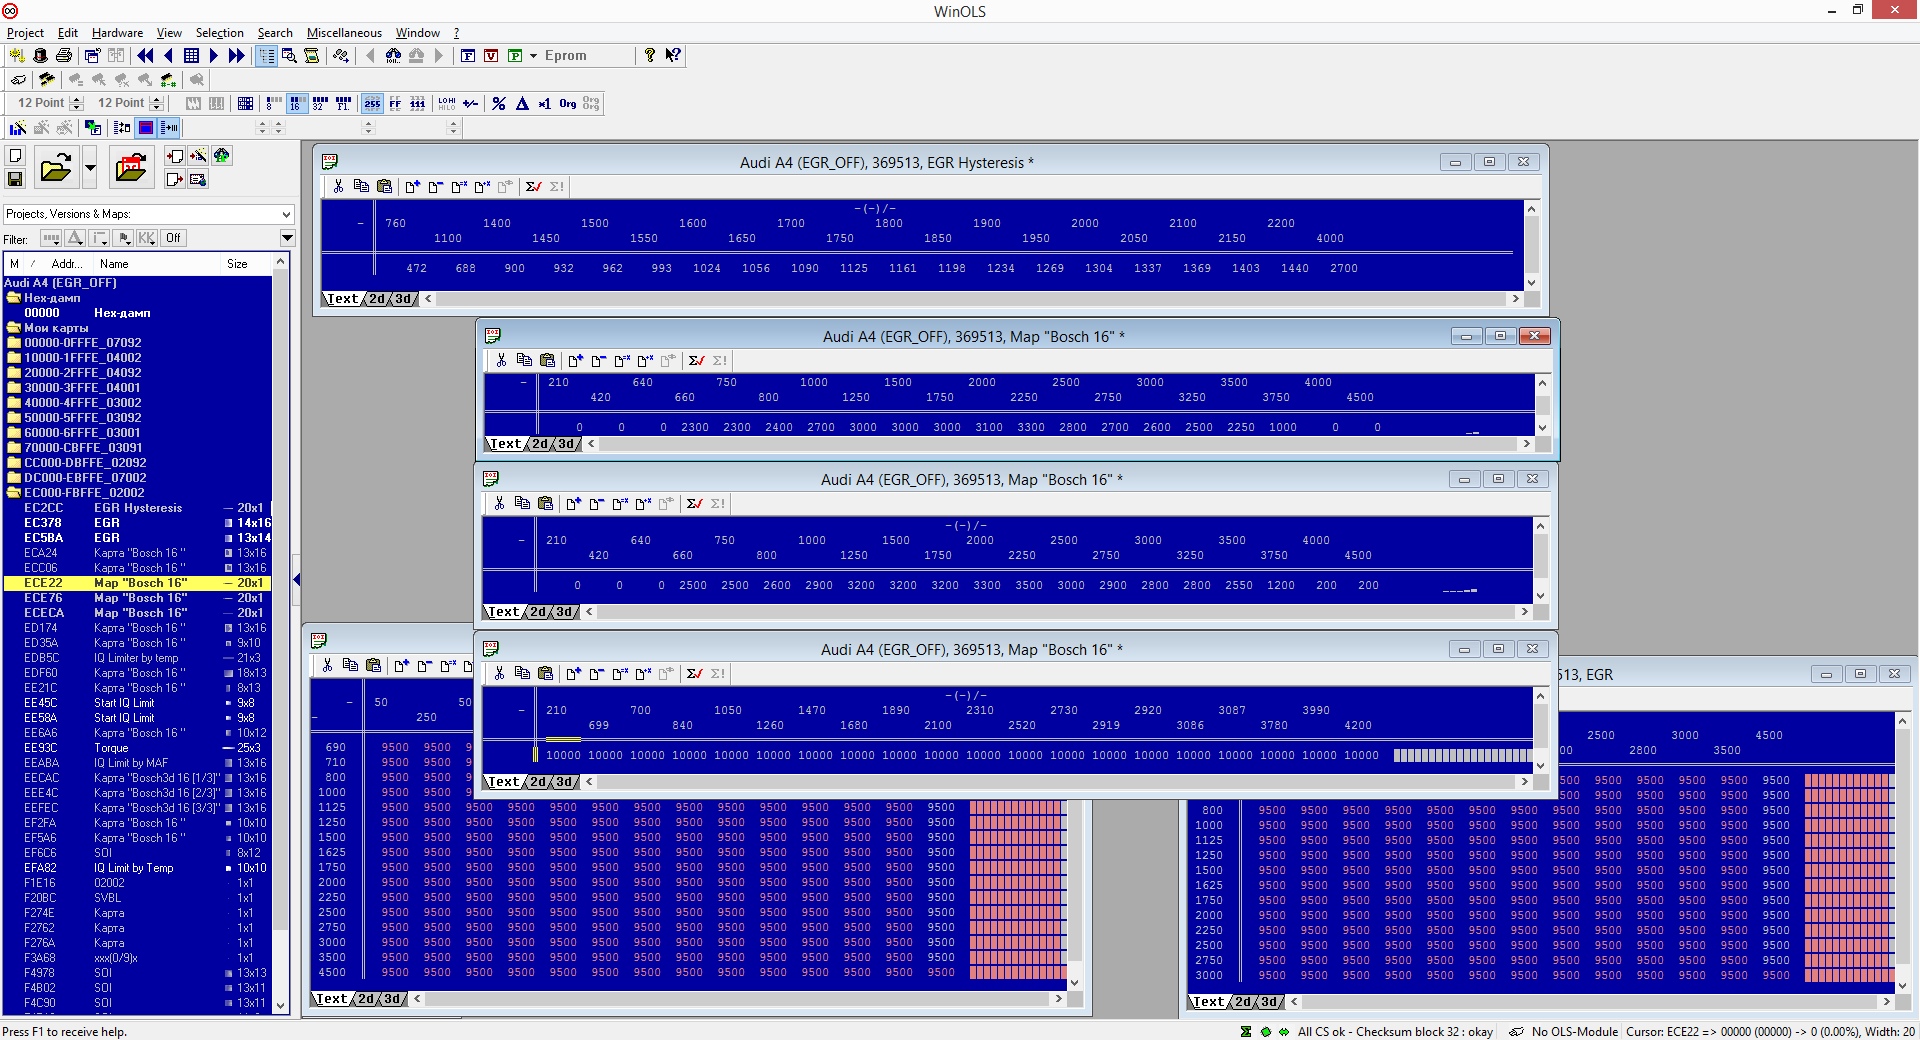Click the top hat icon in main toolbar
This screenshot has width=1920, height=1040.
(41, 56)
